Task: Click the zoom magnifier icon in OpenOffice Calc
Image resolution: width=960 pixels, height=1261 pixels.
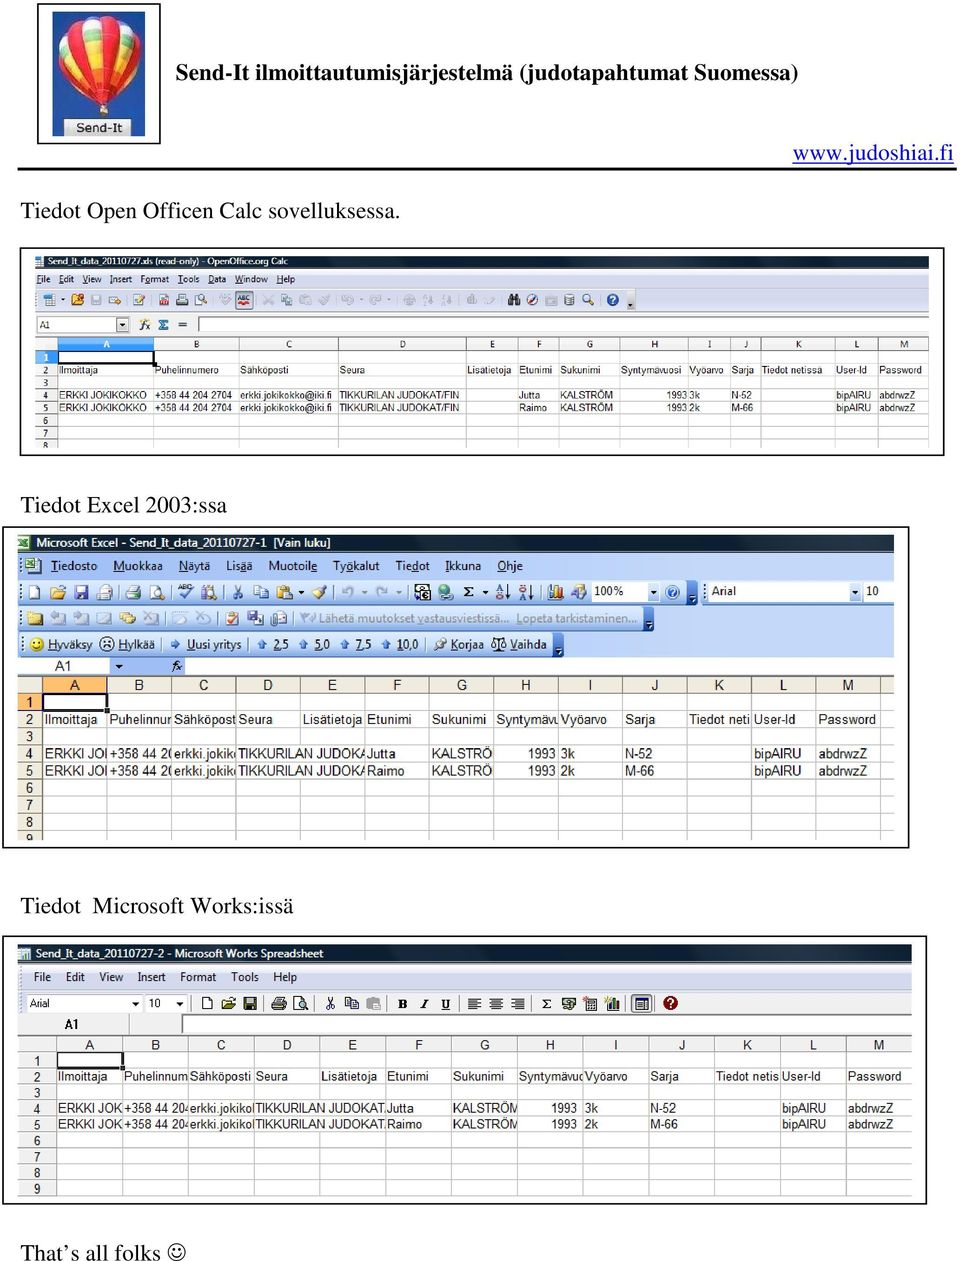Action: pos(588,300)
